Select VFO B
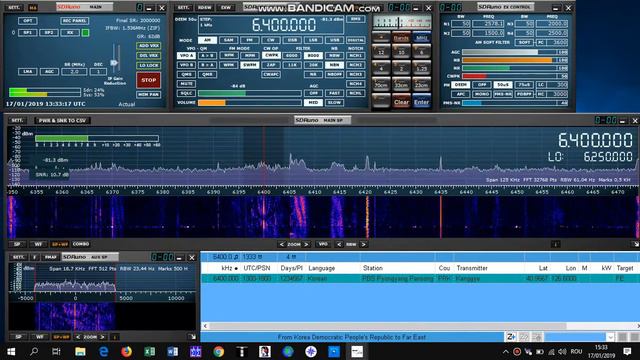 tap(186, 65)
